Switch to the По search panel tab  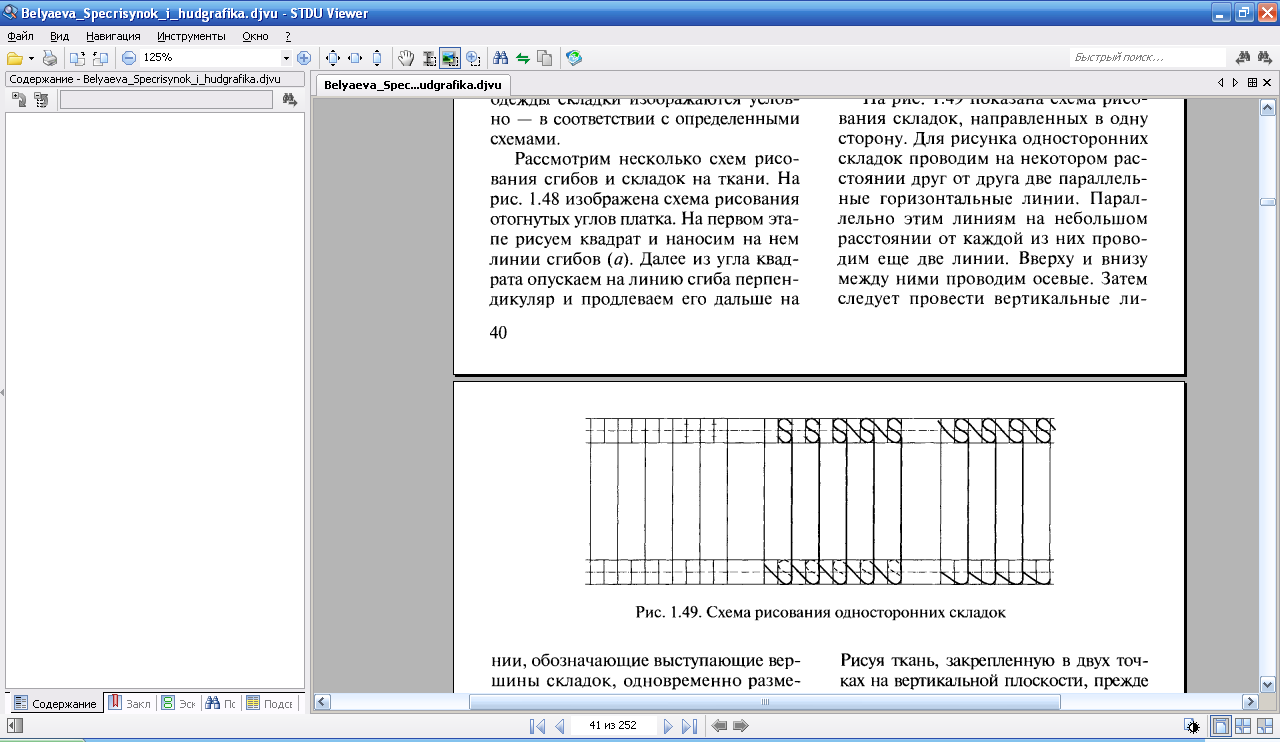click(221, 703)
